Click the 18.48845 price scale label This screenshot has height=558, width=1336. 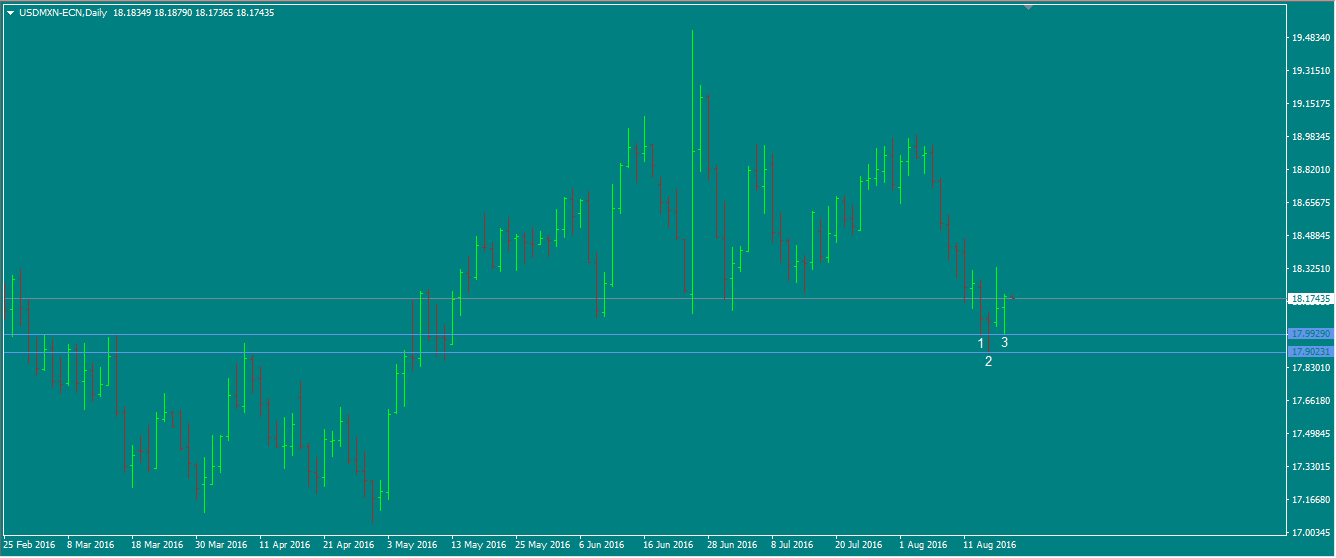click(1311, 236)
